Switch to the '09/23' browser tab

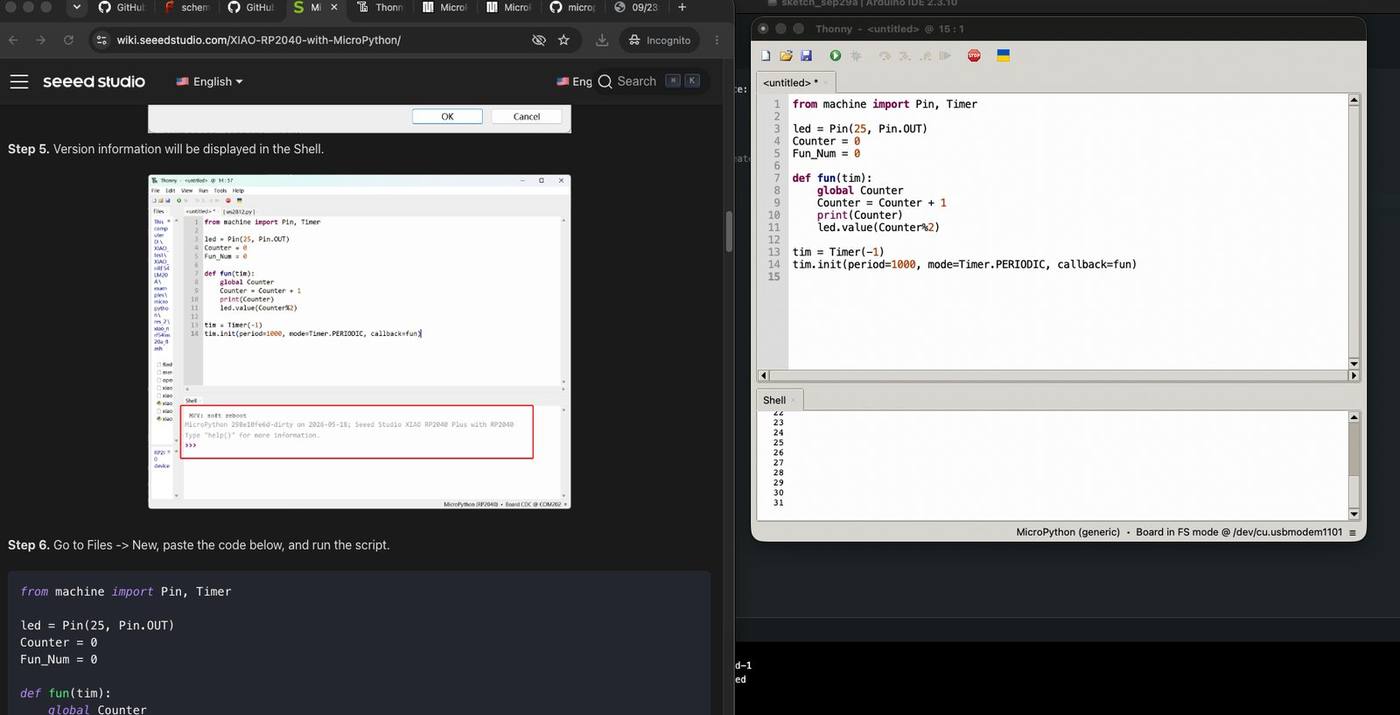636,7
